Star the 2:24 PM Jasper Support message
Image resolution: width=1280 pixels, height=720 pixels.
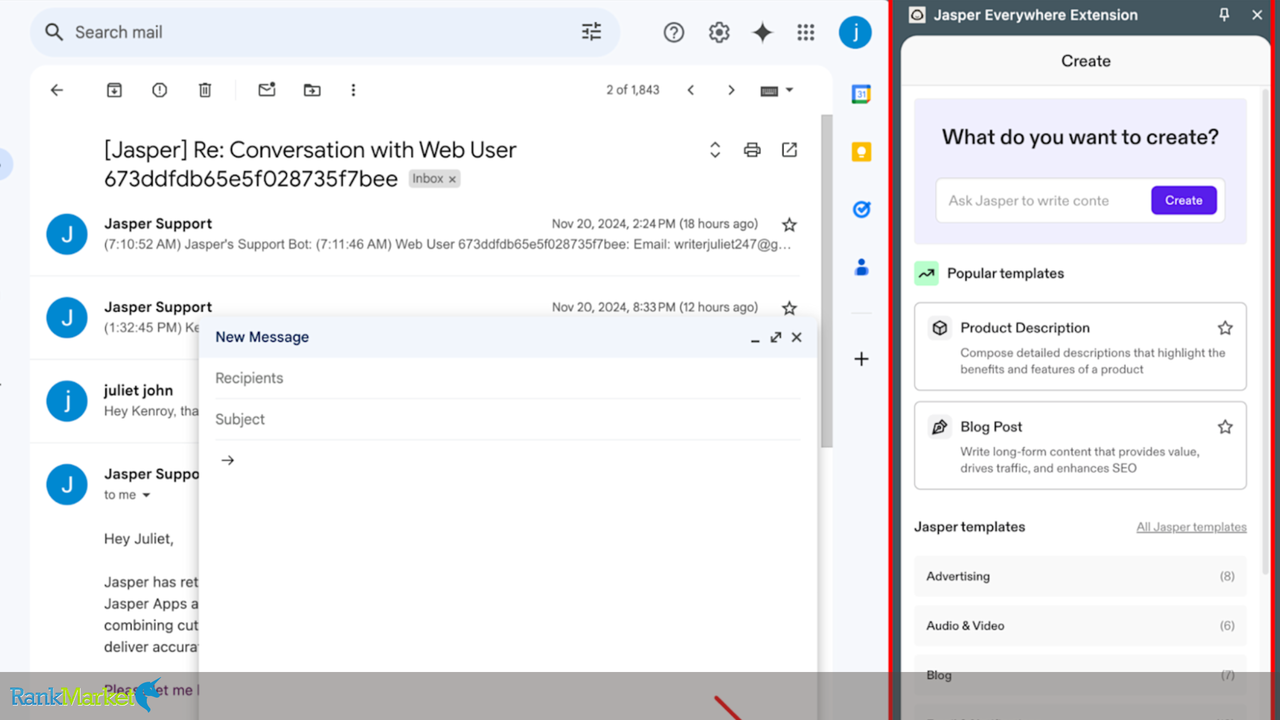coord(789,224)
